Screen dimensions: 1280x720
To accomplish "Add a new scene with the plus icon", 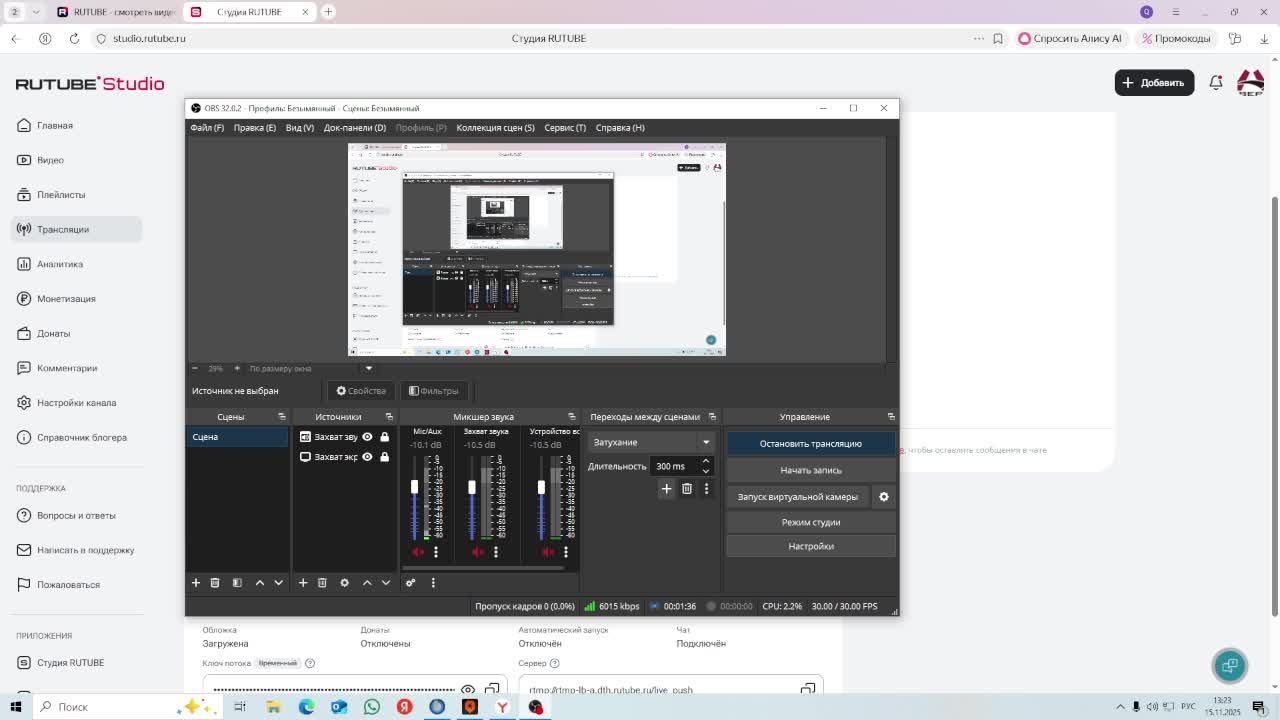I will (196, 583).
